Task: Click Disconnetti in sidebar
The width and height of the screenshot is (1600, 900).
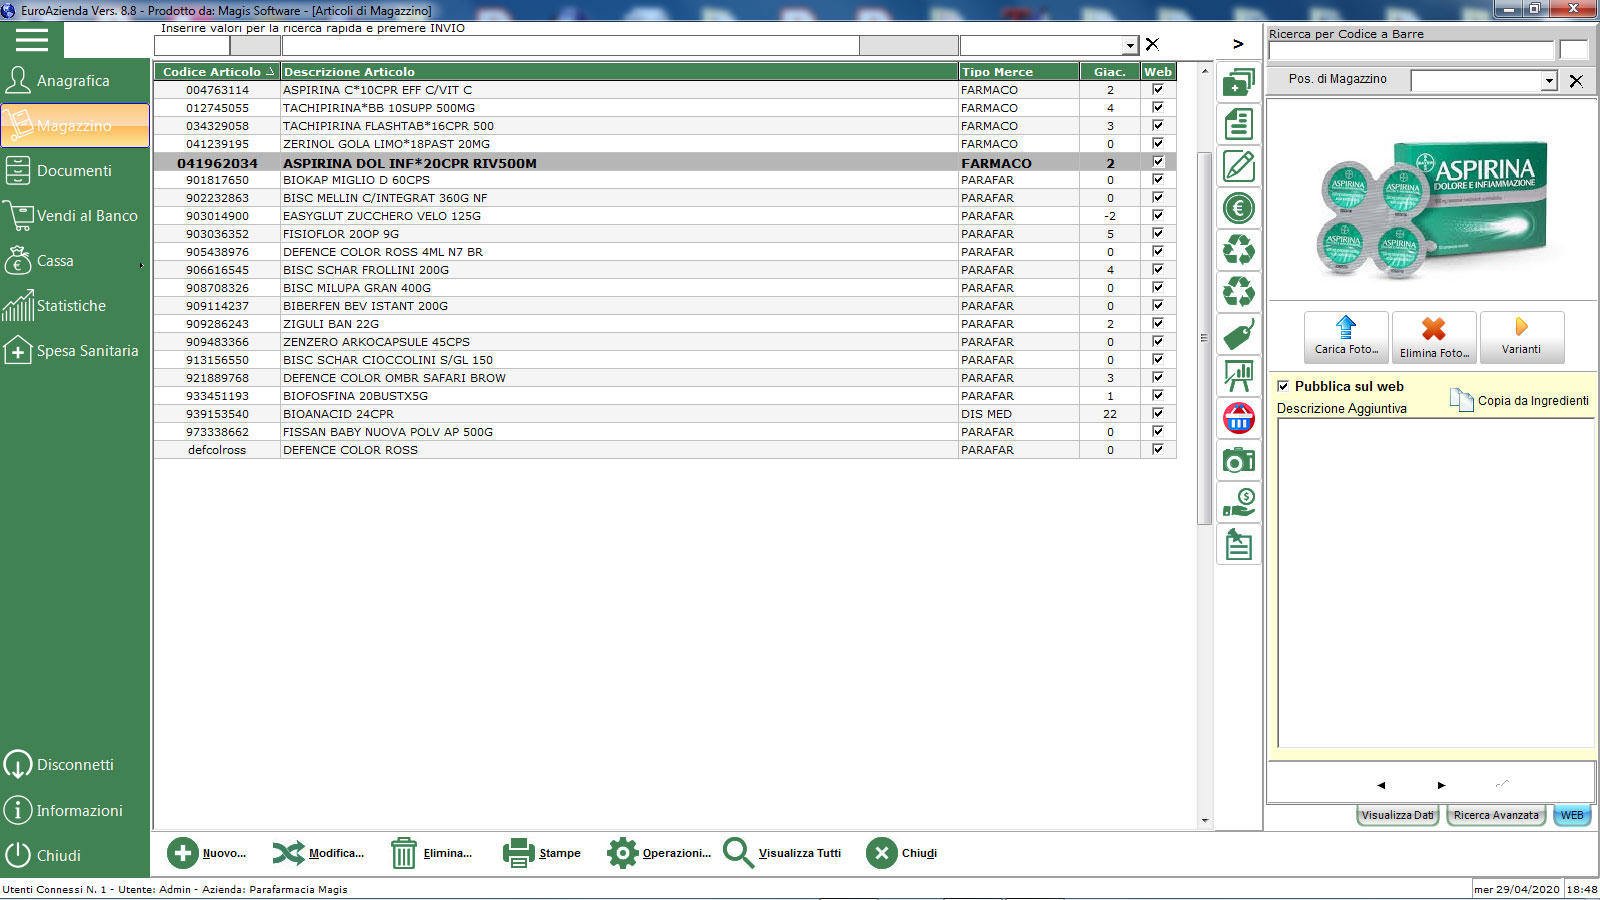Action: 75,765
